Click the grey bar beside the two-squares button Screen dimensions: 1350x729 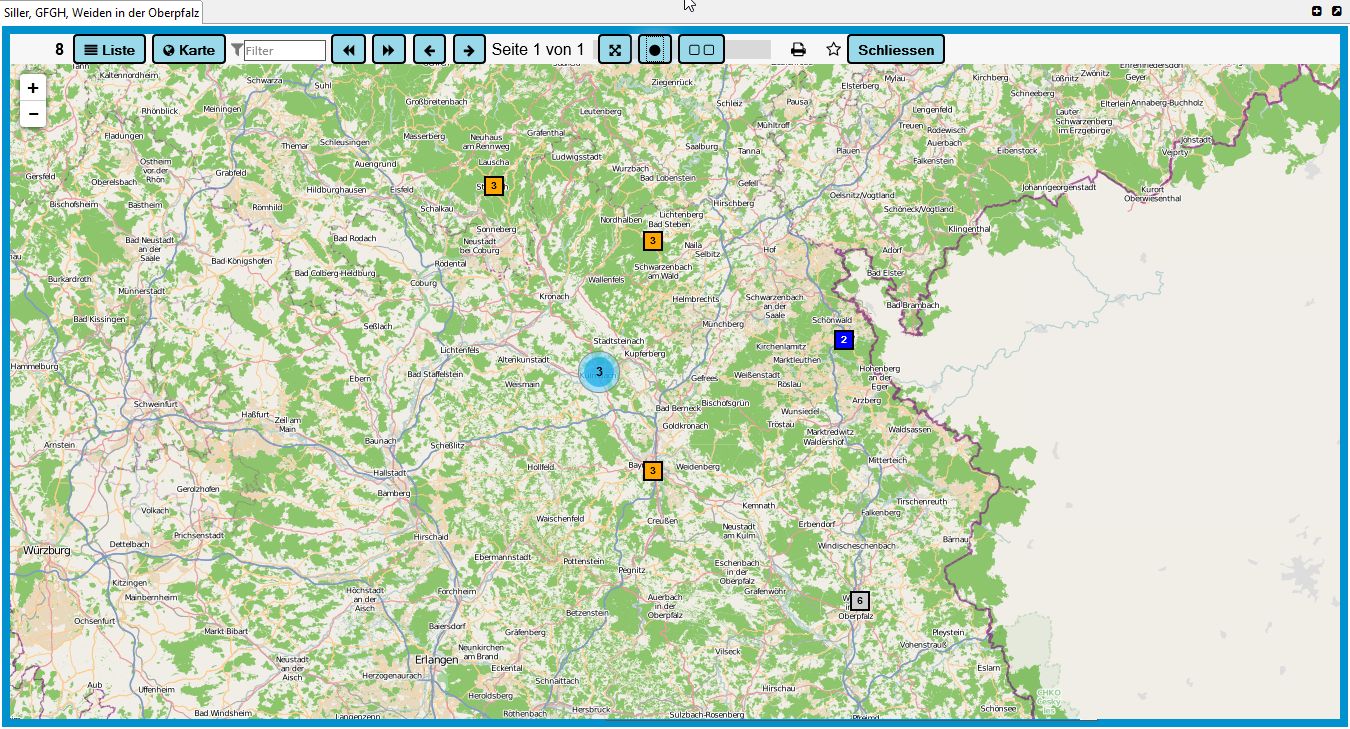(748, 50)
